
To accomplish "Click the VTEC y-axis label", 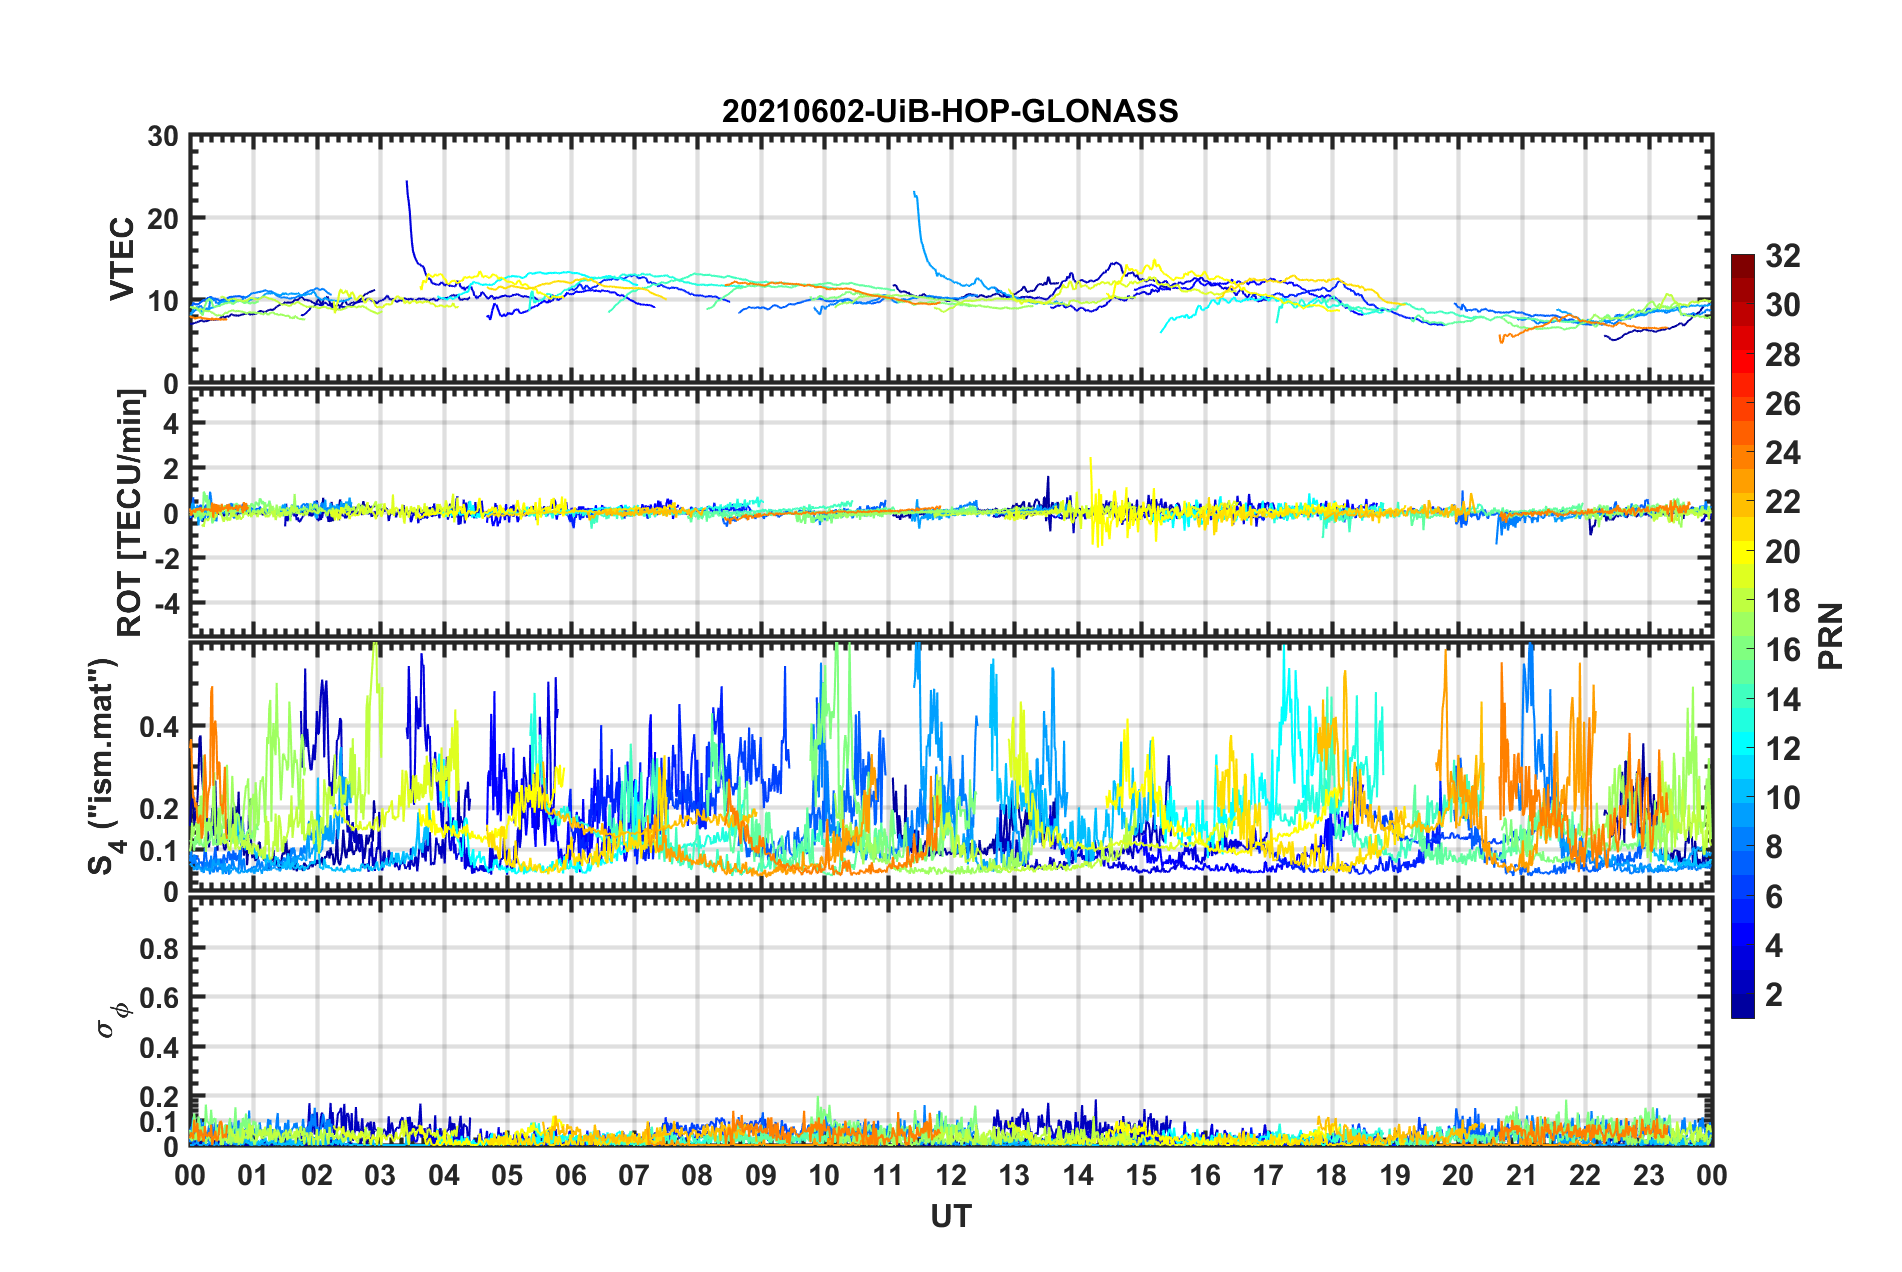I will point(122,259).
